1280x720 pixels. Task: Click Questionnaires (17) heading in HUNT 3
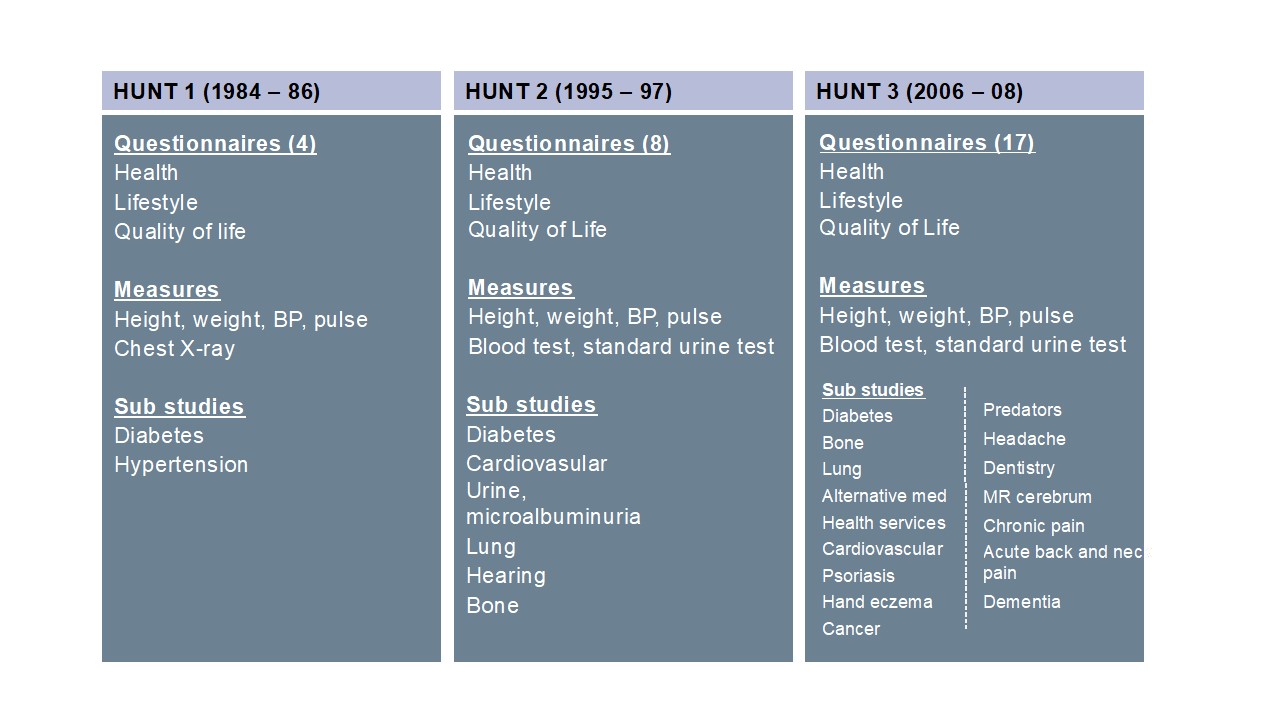(x=927, y=143)
